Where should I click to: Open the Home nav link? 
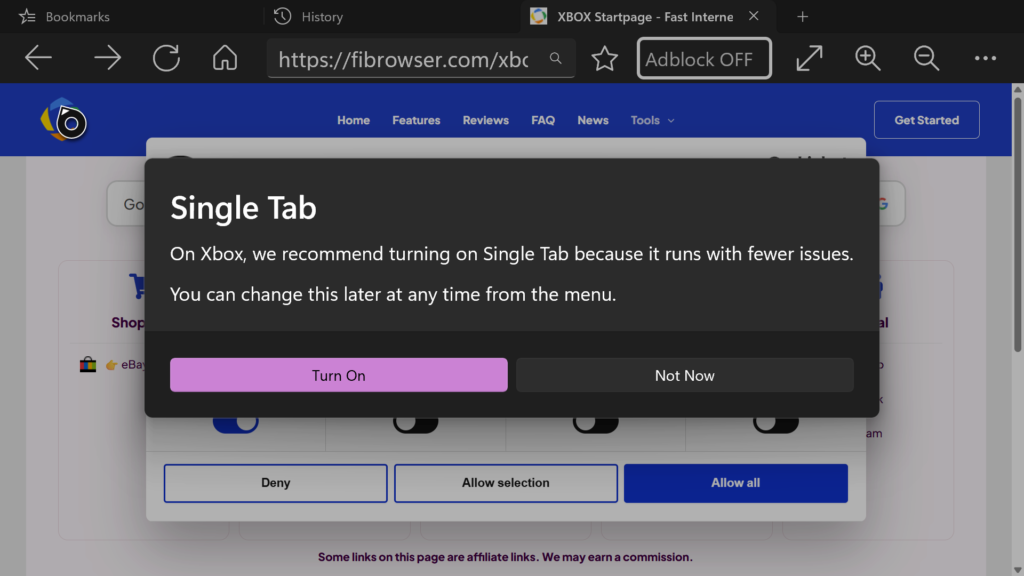pos(353,120)
